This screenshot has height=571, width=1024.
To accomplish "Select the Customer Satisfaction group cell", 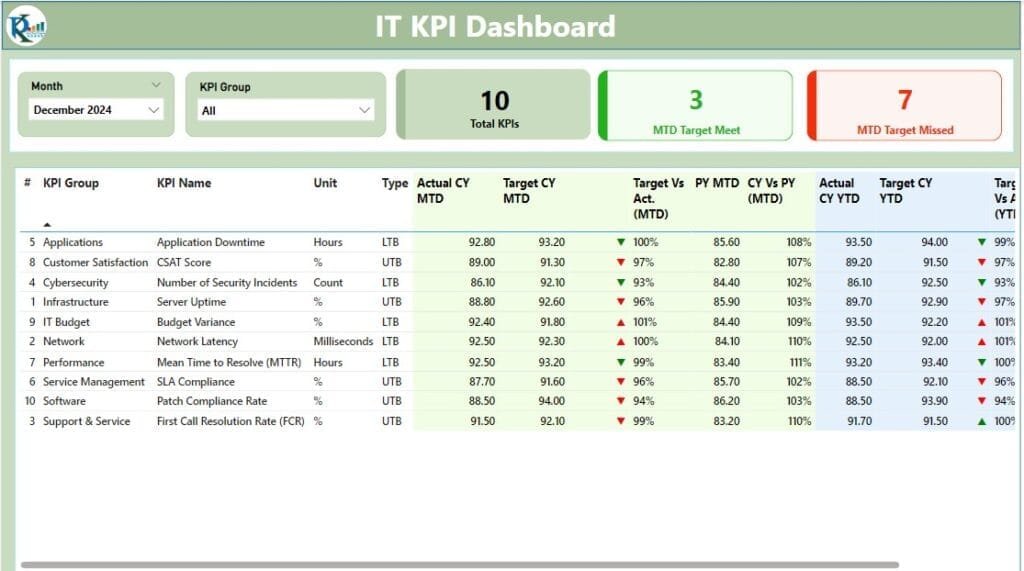I will 95,263.
